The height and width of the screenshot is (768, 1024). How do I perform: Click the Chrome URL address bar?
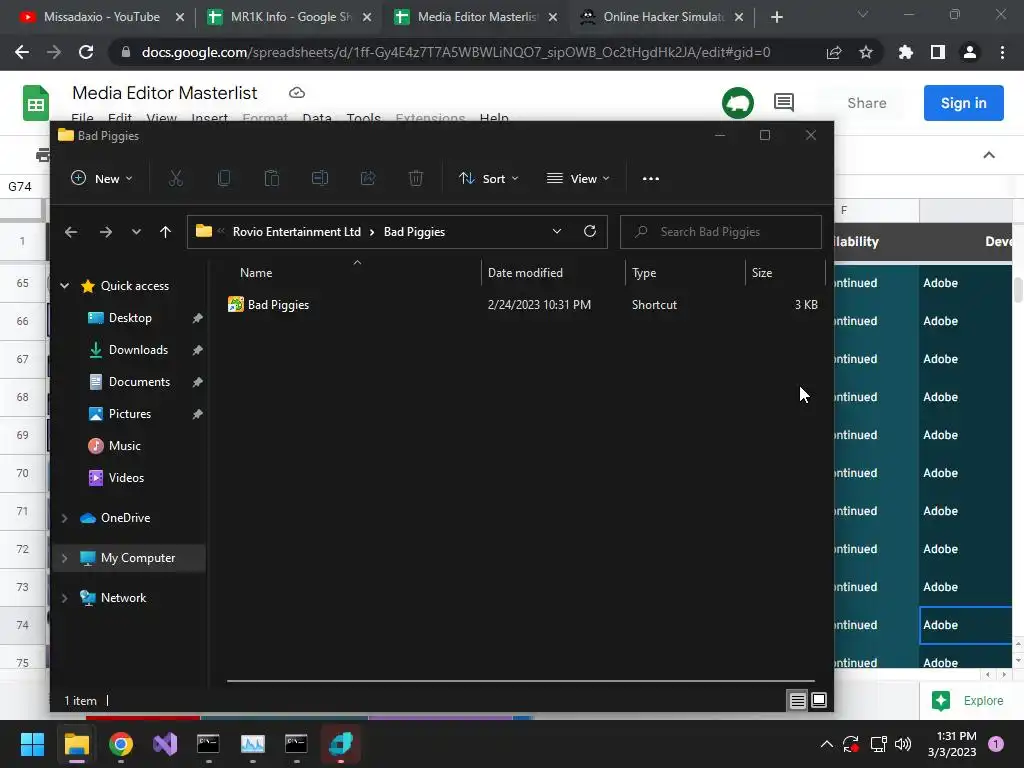(x=456, y=52)
